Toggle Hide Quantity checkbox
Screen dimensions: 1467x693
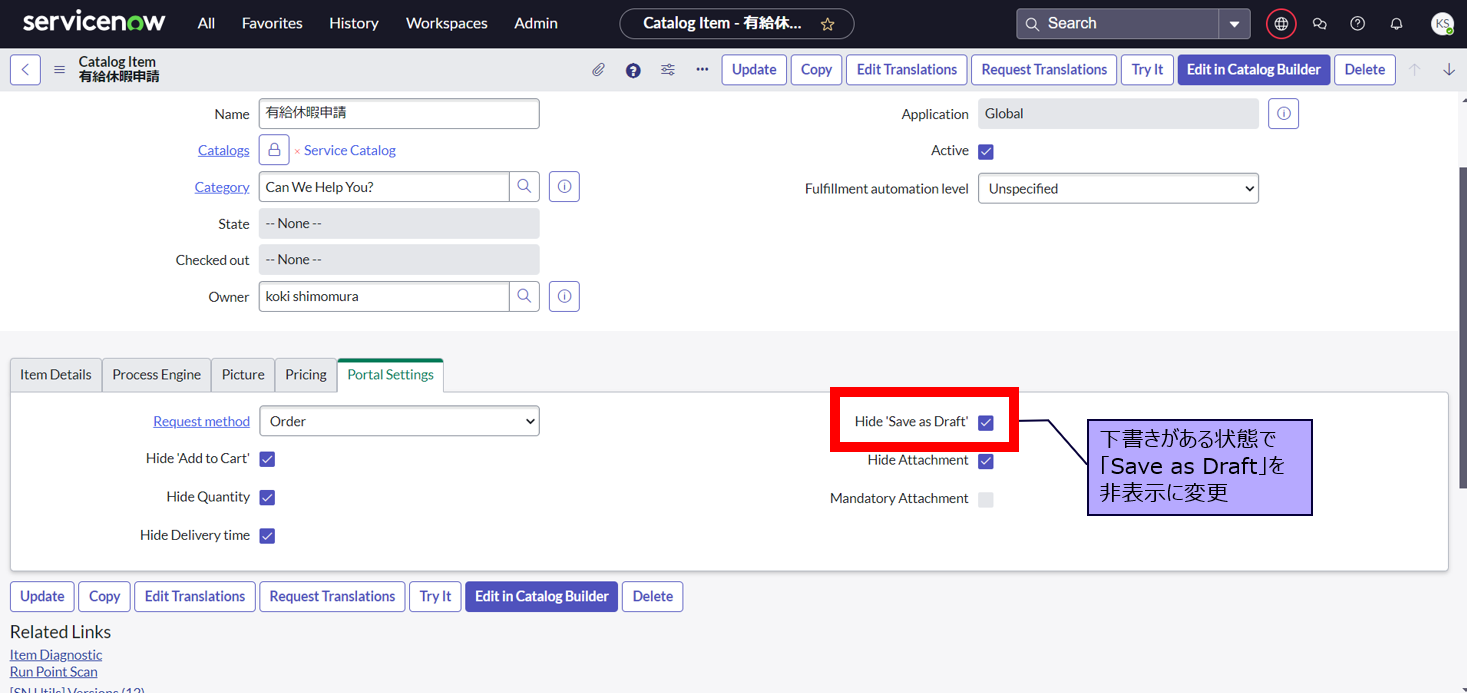[267, 497]
